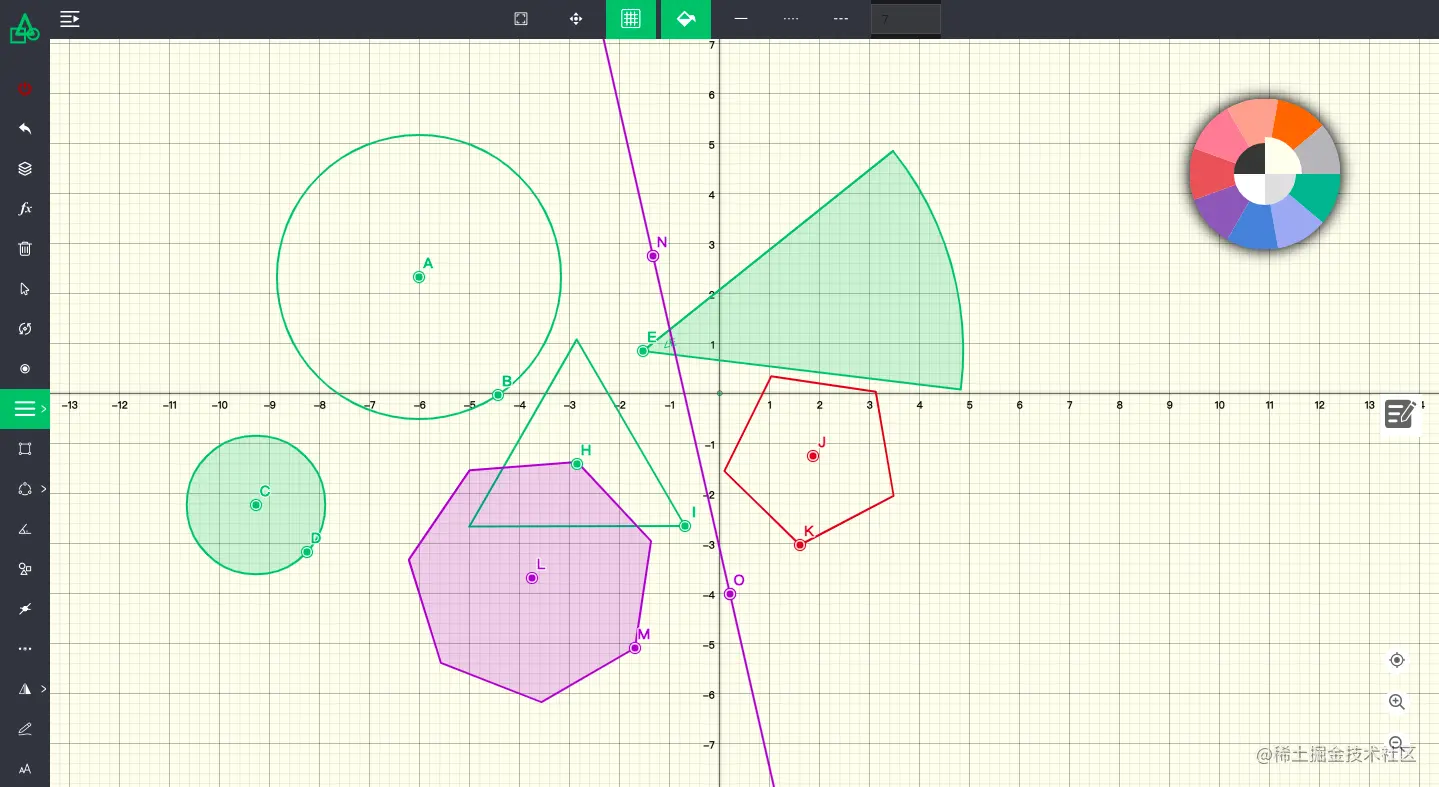
Task: Select the regular polygon tool
Action: 25,489
